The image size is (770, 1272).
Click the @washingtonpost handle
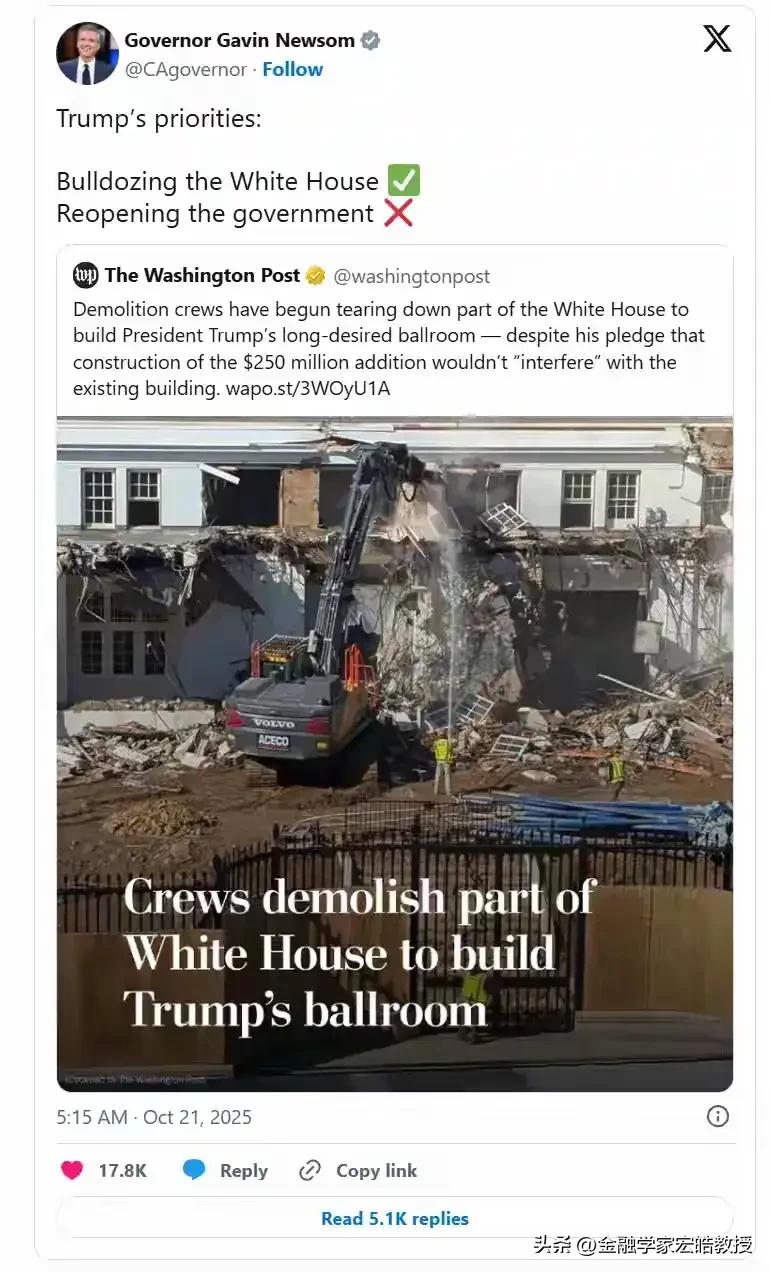[412, 276]
